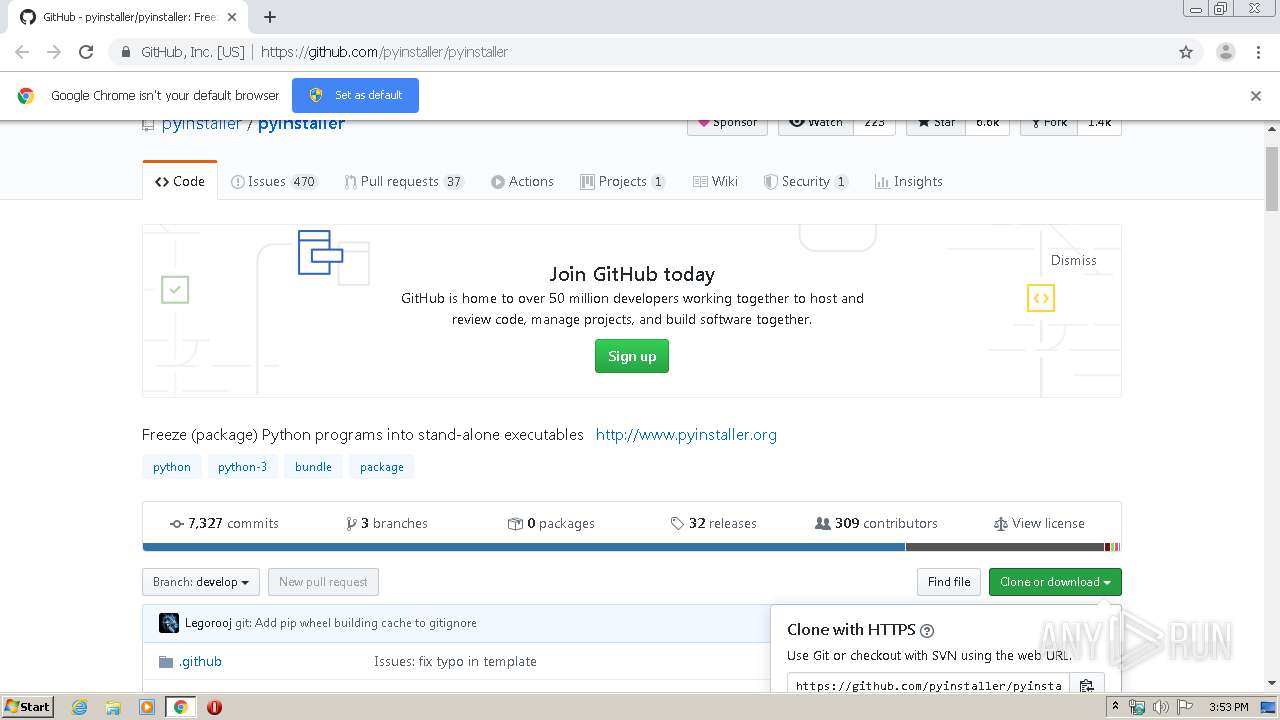1280x720 pixels.
Task: Bookmark this page with the star icon
Action: click(x=1186, y=52)
